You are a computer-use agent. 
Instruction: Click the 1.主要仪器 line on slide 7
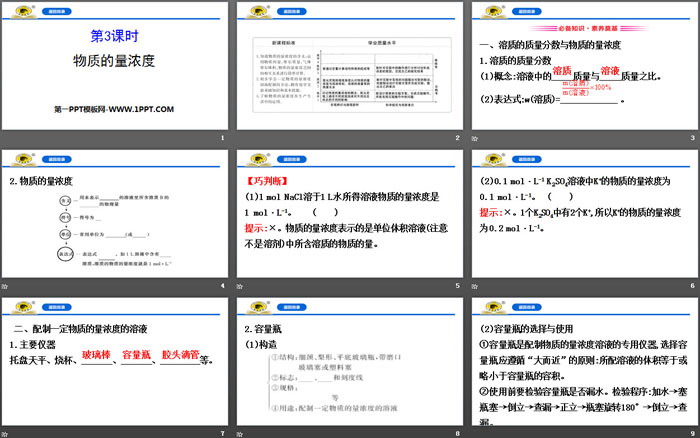point(33,345)
